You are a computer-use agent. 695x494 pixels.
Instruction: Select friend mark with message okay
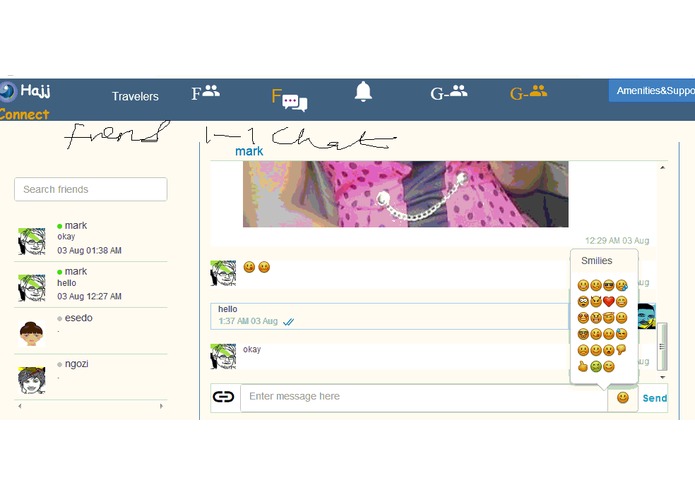pos(91,238)
